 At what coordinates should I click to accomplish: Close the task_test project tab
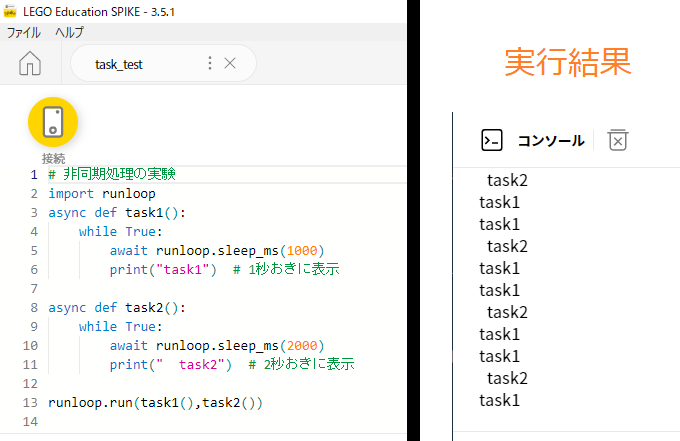(x=230, y=63)
